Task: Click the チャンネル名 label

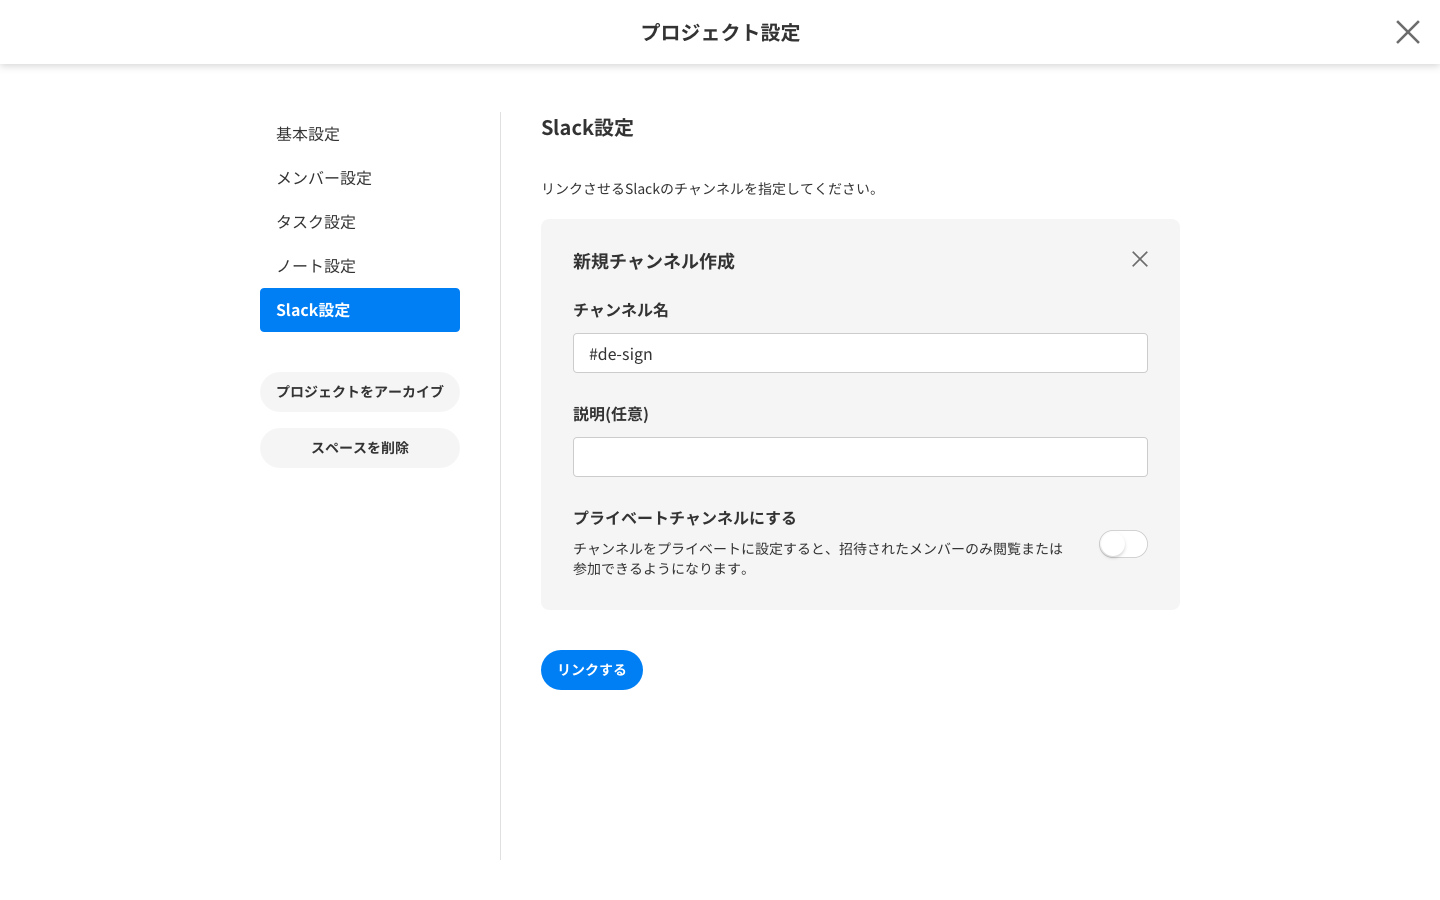Action: pyautogui.click(x=621, y=310)
